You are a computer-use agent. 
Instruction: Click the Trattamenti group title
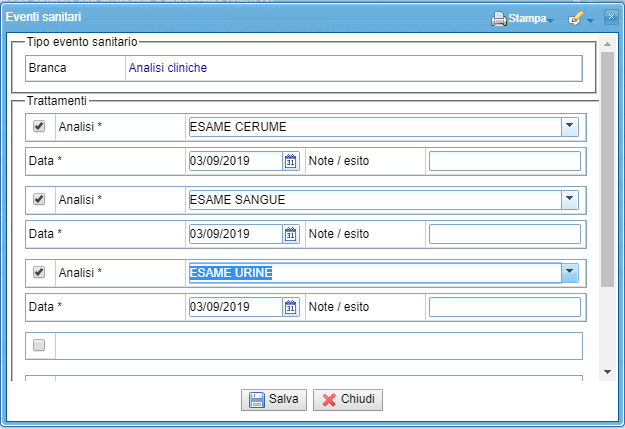pyautogui.click(x=57, y=101)
